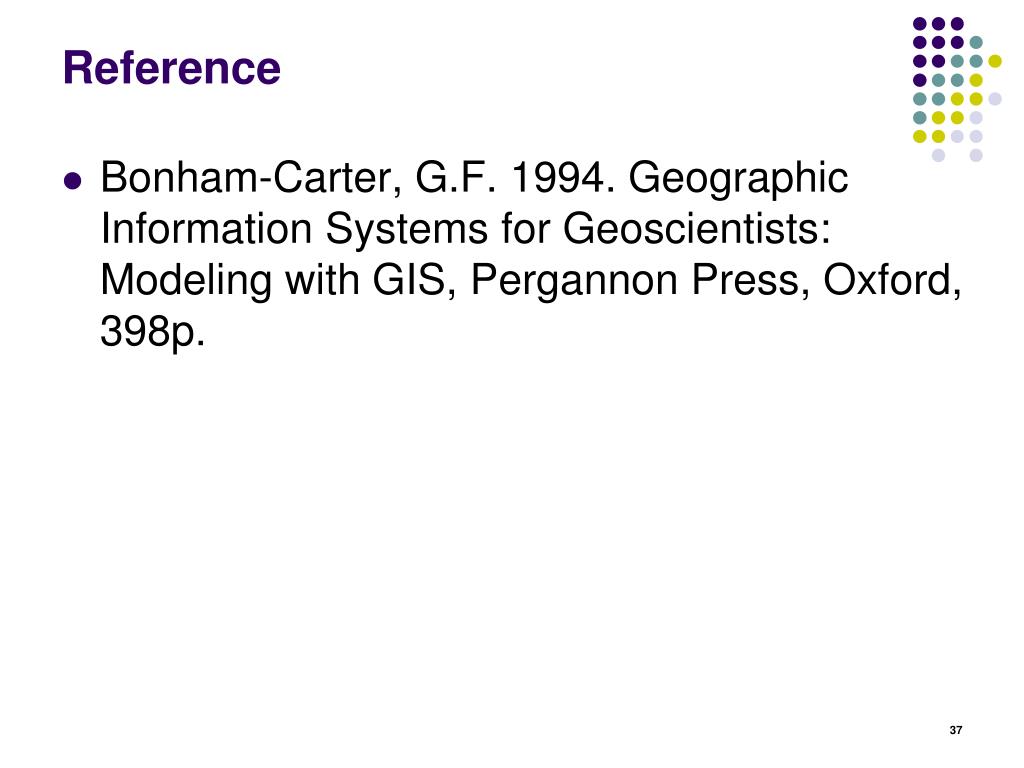The width and height of the screenshot is (1024, 768).
Task: Click the "Reference" slide title
Action: click(x=172, y=68)
